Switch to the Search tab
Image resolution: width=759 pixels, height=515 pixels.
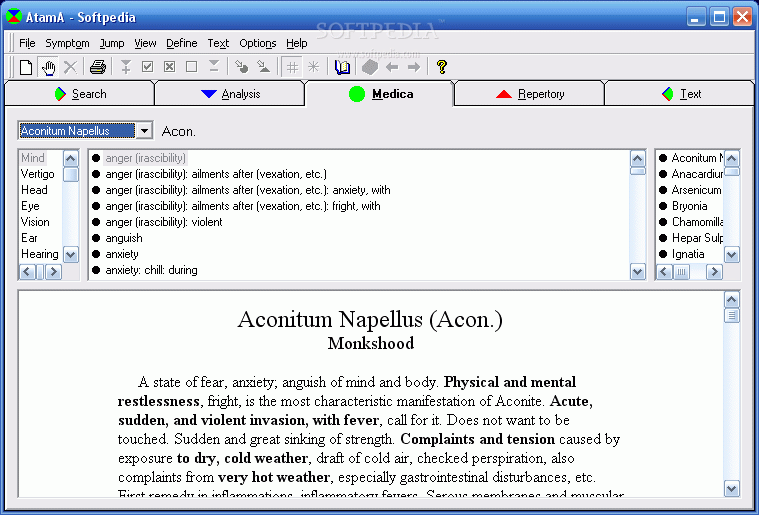click(80, 93)
